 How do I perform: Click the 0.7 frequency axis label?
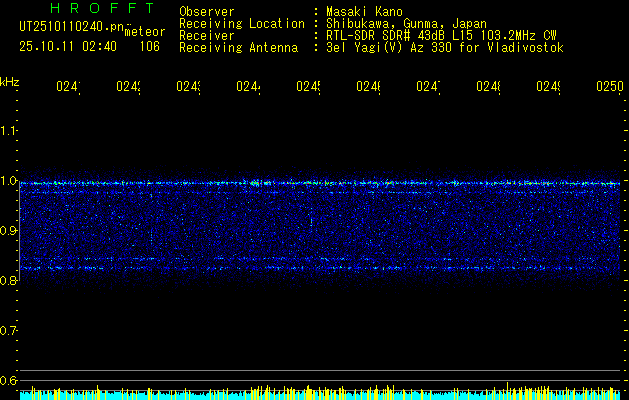pyautogui.click(x=8, y=331)
